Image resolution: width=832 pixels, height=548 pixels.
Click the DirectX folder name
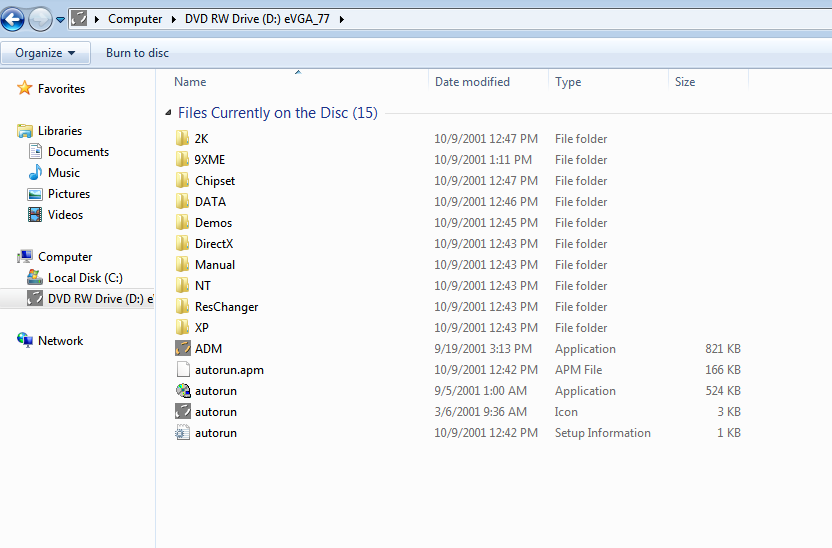(214, 243)
